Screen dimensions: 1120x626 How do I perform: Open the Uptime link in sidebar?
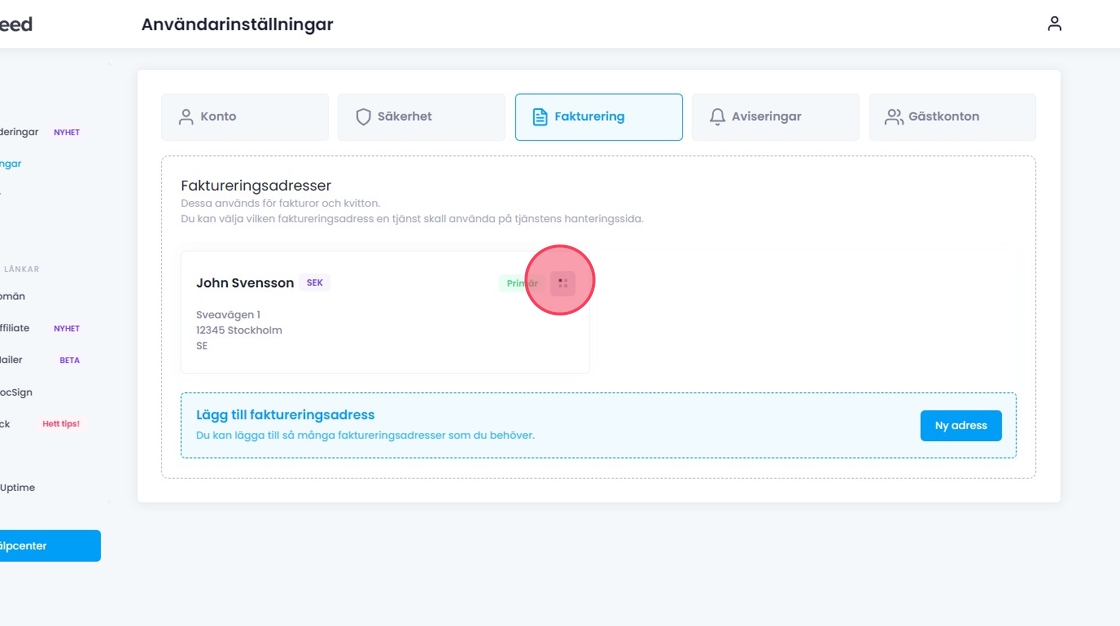click(17, 488)
